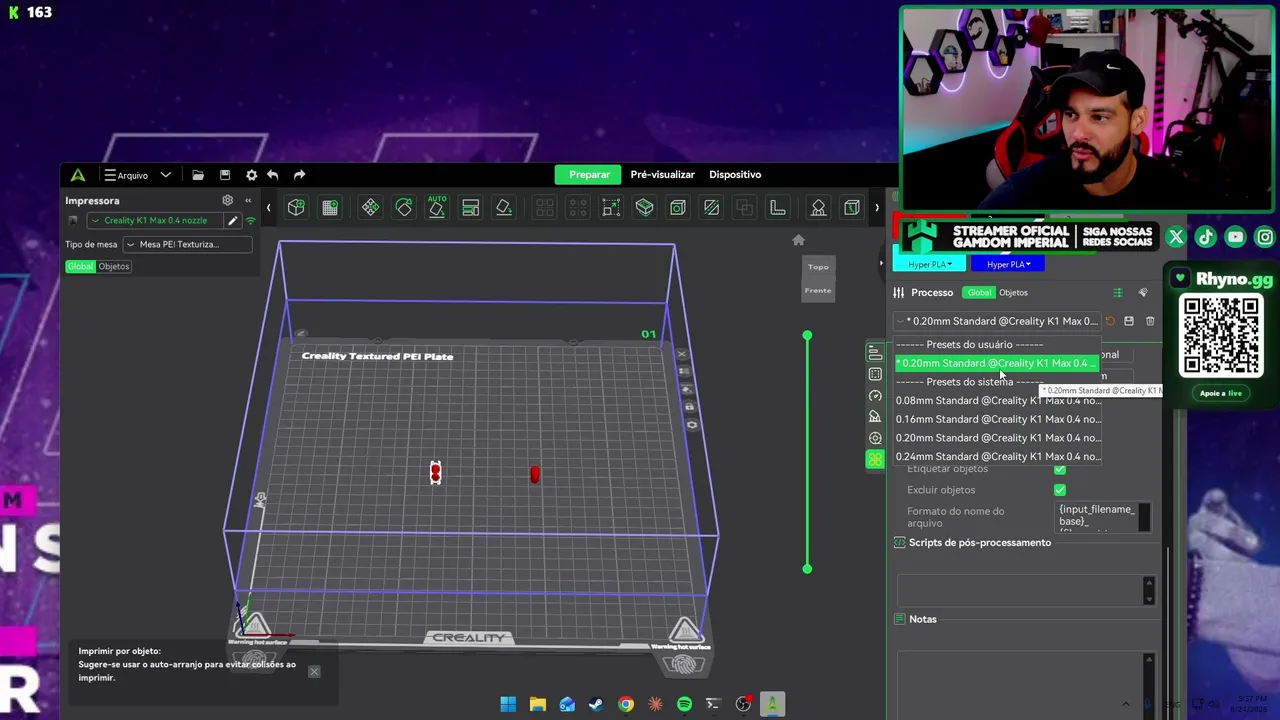The height and width of the screenshot is (720, 1280).
Task: Select Objetos in the Processo panel
Action: tap(1013, 293)
